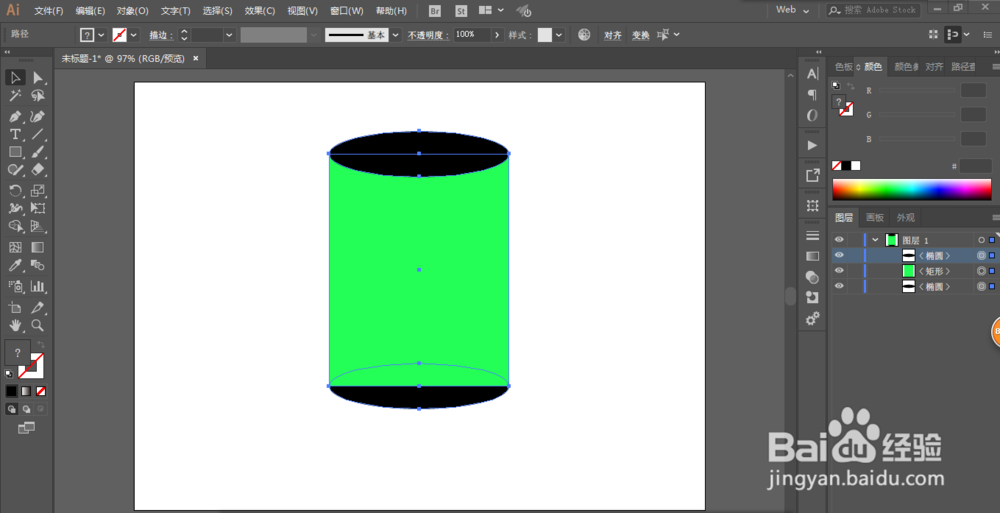Select the Artboard tool

pyautogui.click(x=15, y=308)
